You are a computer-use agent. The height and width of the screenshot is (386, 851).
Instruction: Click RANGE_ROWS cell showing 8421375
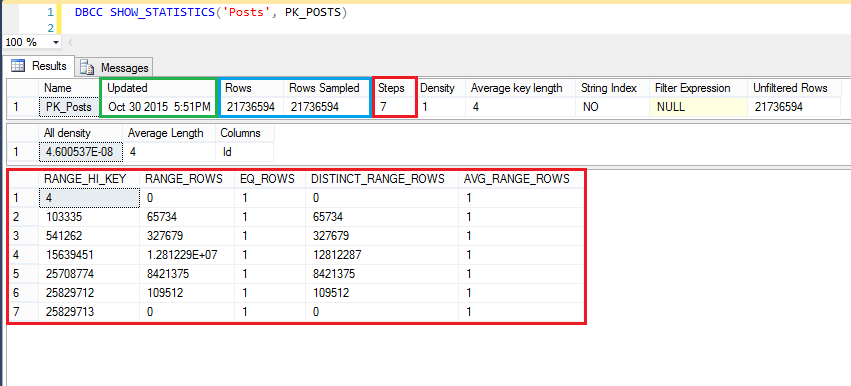188,274
